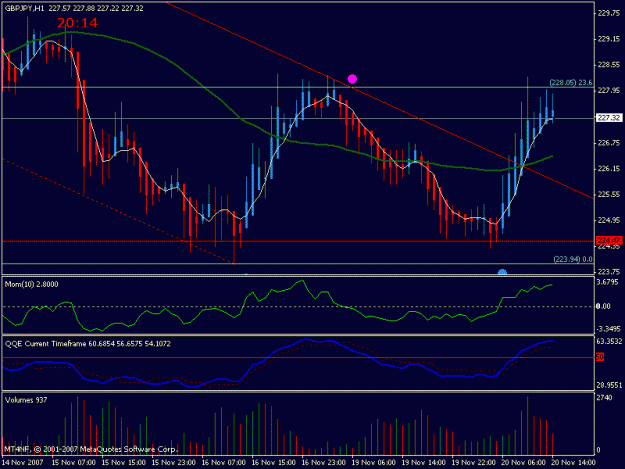This screenshot has height=469, width=625.
Task: Click the 224.95 price scale value
Action: click(608, 220)
